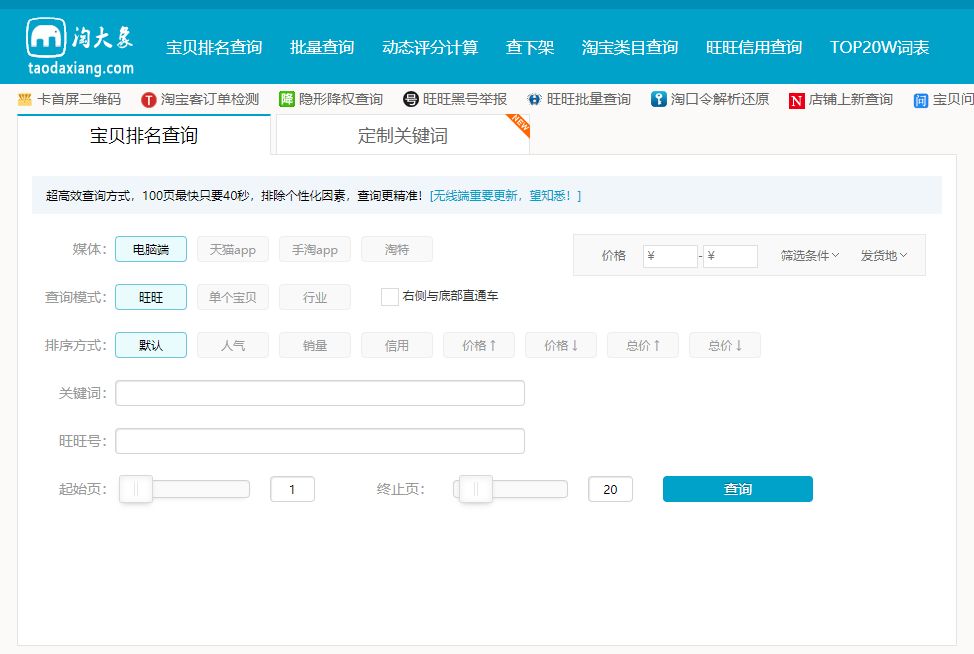Click the 起始页 slider handle
Screen dimensions: 974x654
point(136,489)
